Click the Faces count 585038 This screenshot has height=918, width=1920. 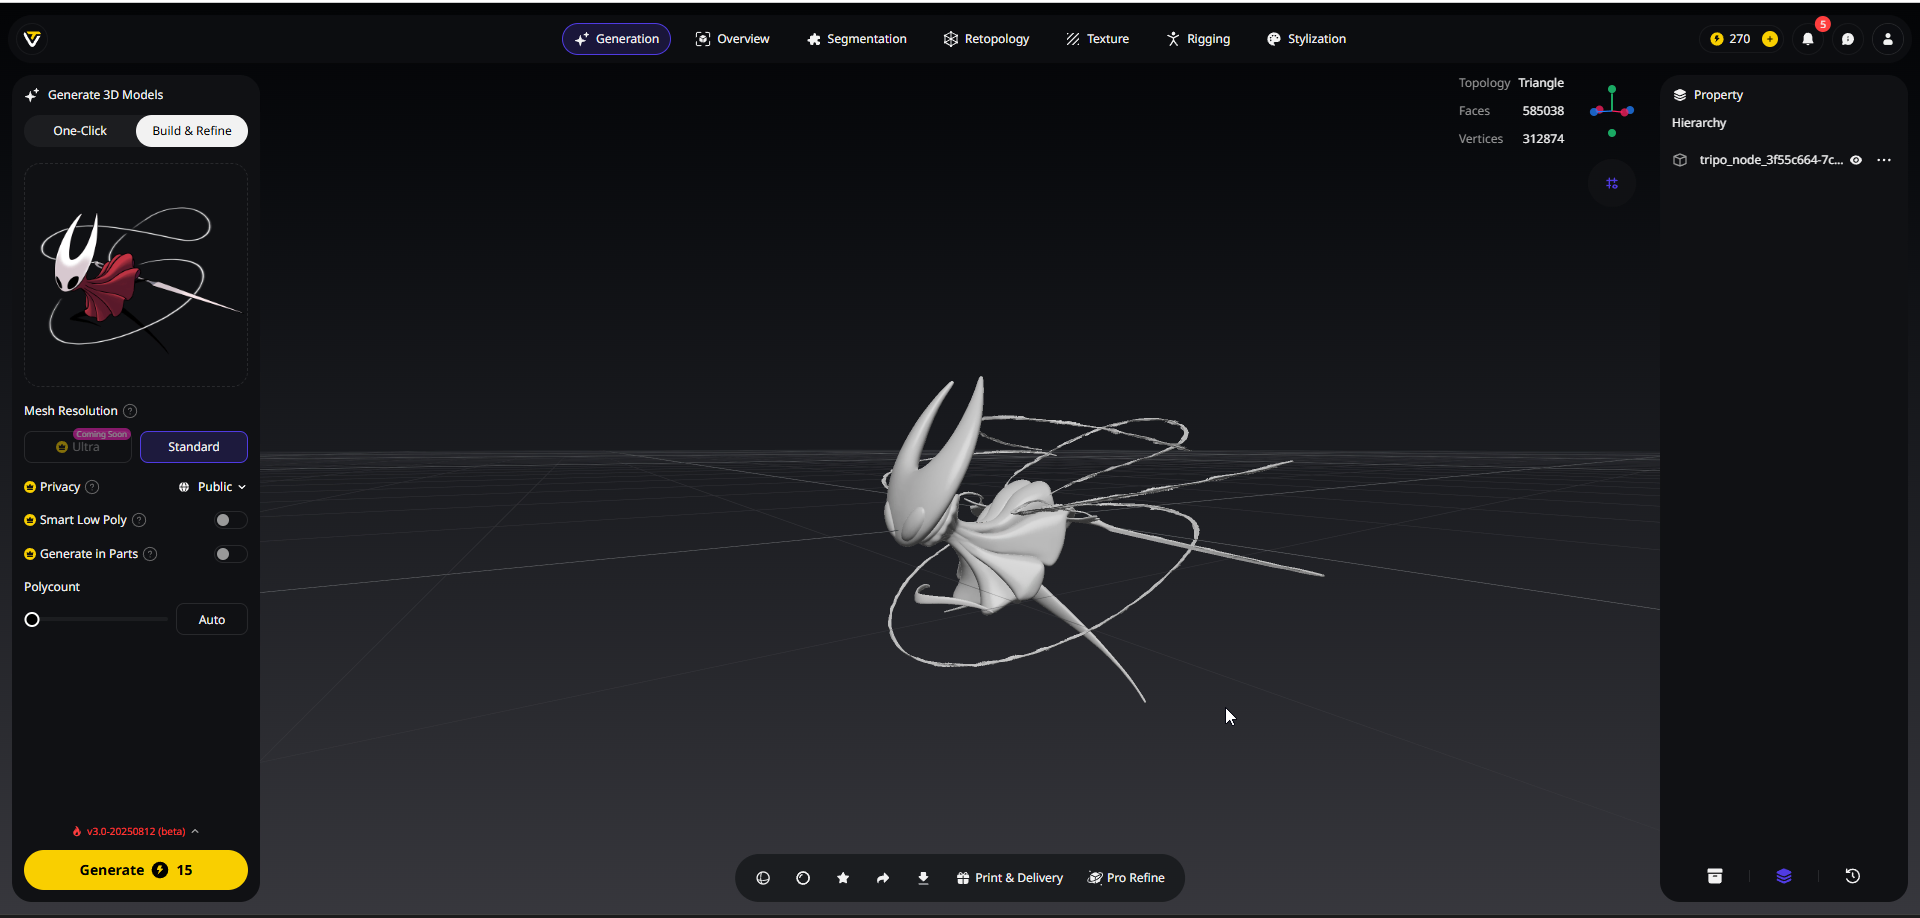coord(1543,111)
